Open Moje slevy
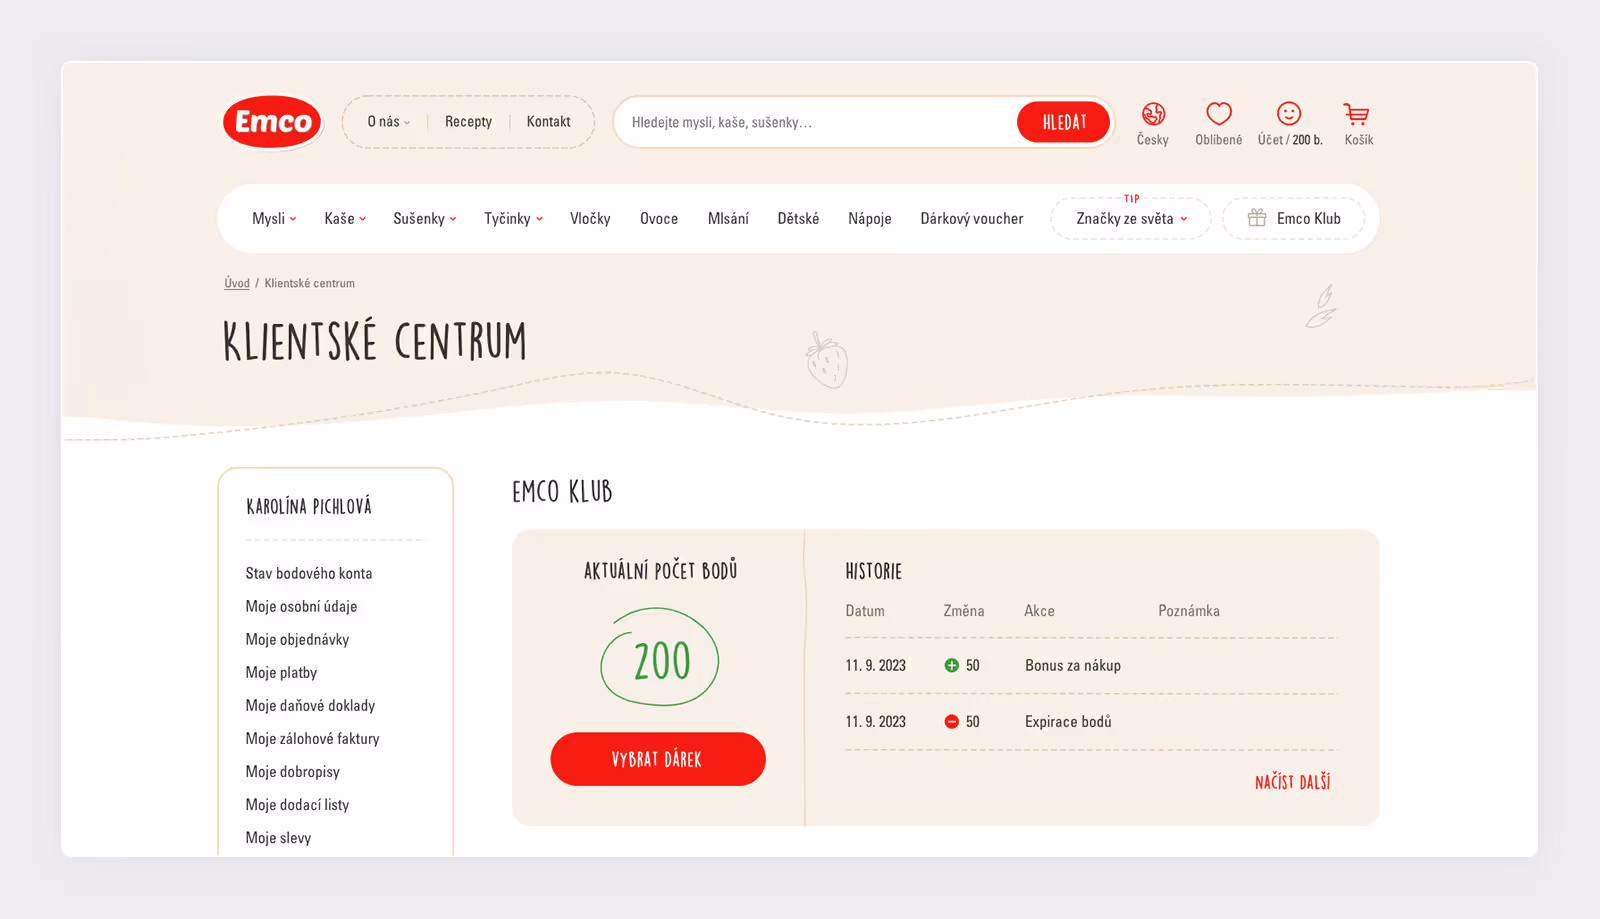The image size is (1600, 919). pos(278,838)
